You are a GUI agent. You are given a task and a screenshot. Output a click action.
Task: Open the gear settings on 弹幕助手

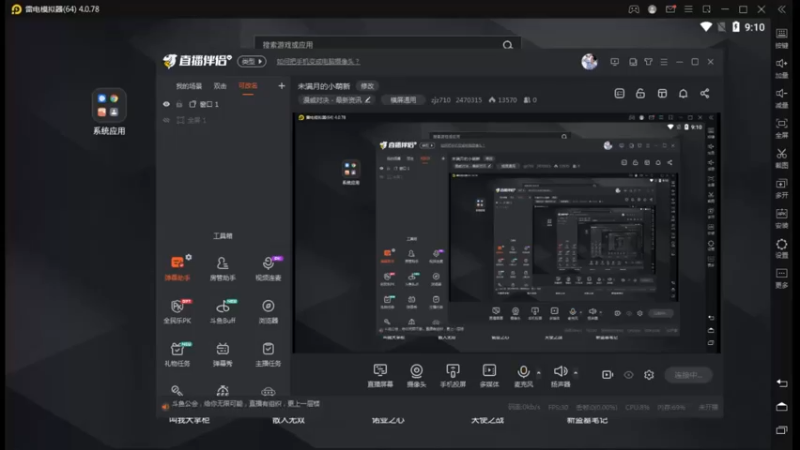tap(189, 257)
